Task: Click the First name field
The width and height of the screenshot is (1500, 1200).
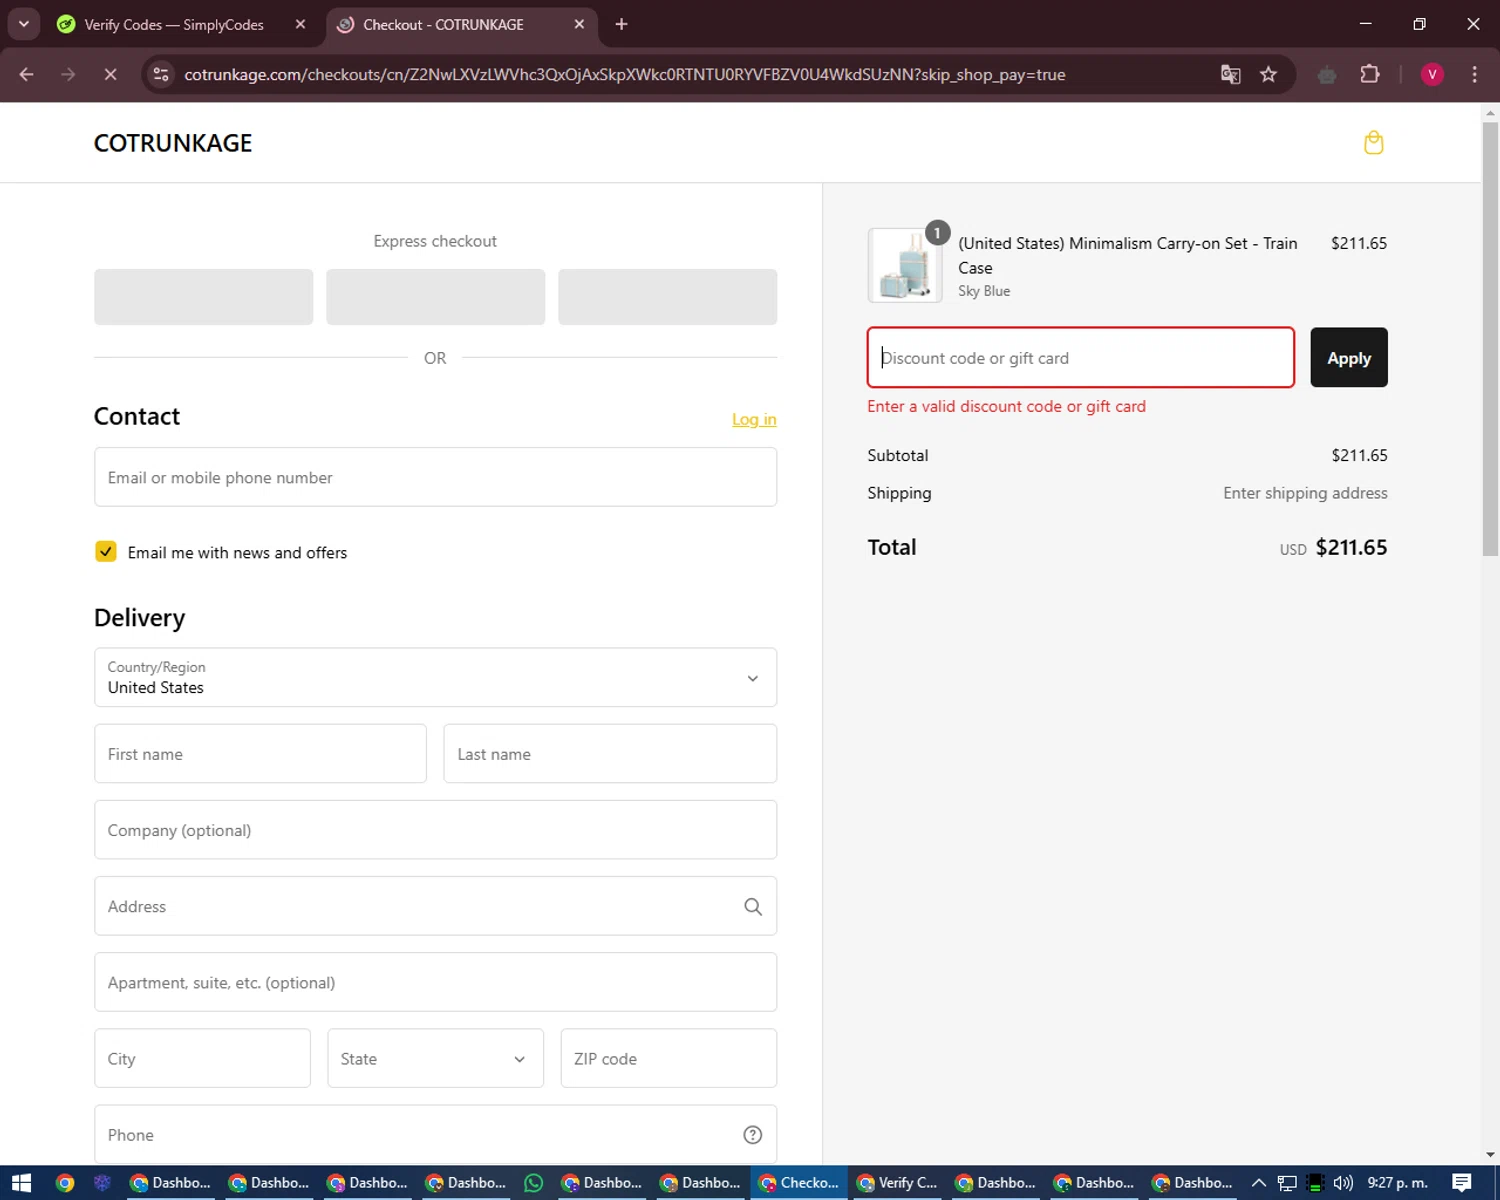Action: pyautogui.click(x=260, y=754)
